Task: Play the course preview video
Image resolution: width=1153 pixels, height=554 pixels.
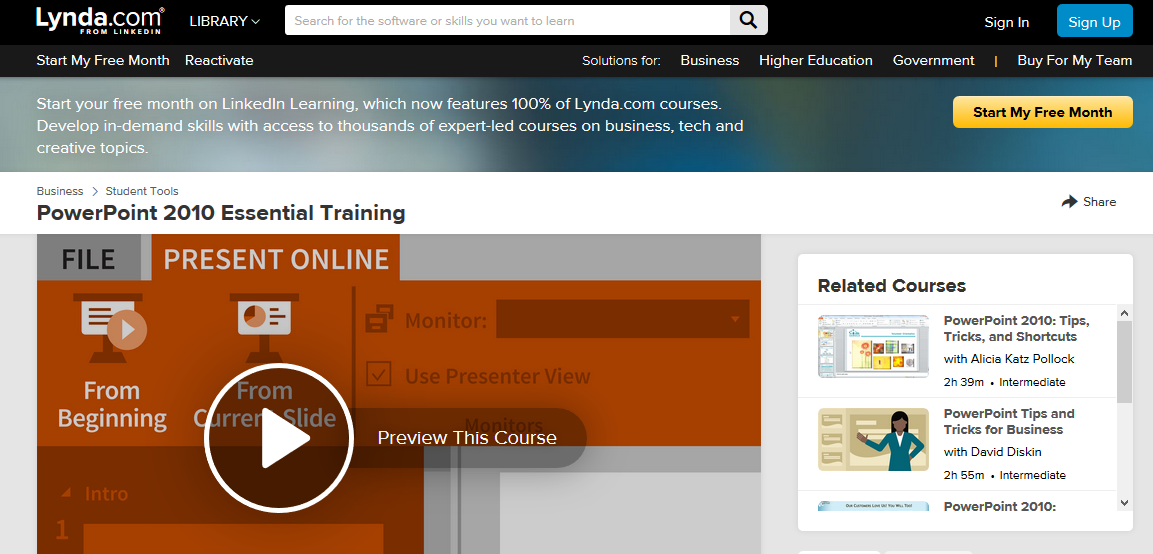Action: 279,437
